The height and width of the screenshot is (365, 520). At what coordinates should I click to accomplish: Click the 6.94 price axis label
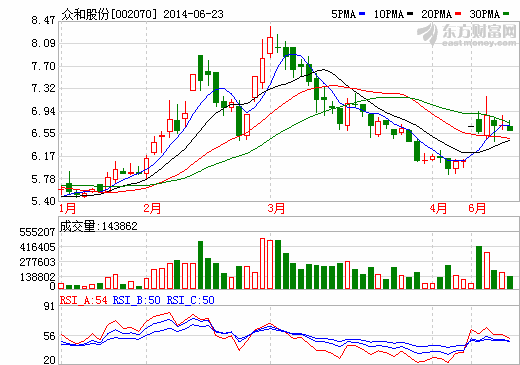[43, 111]
